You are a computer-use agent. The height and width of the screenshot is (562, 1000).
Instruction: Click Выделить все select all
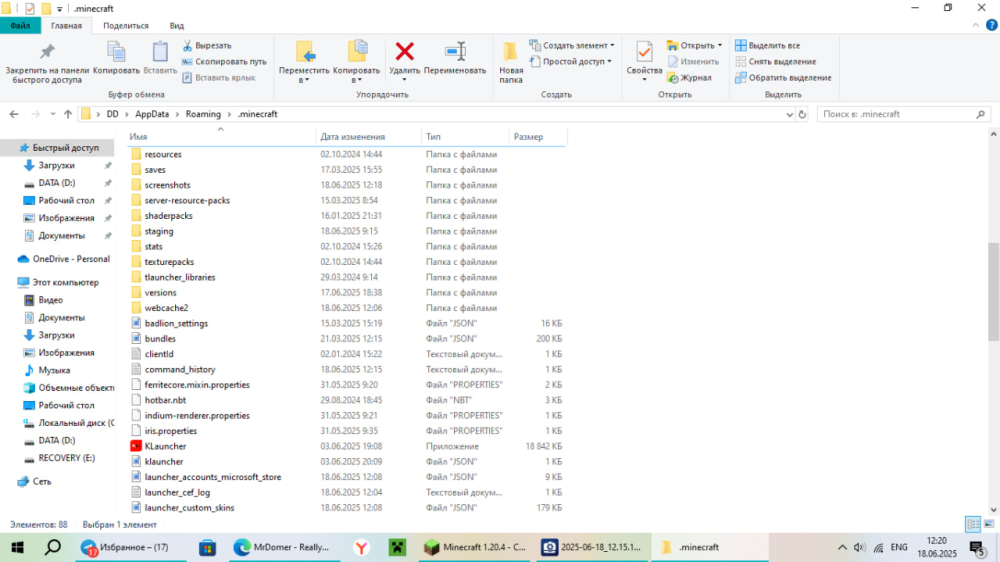(x=767, y=46)
